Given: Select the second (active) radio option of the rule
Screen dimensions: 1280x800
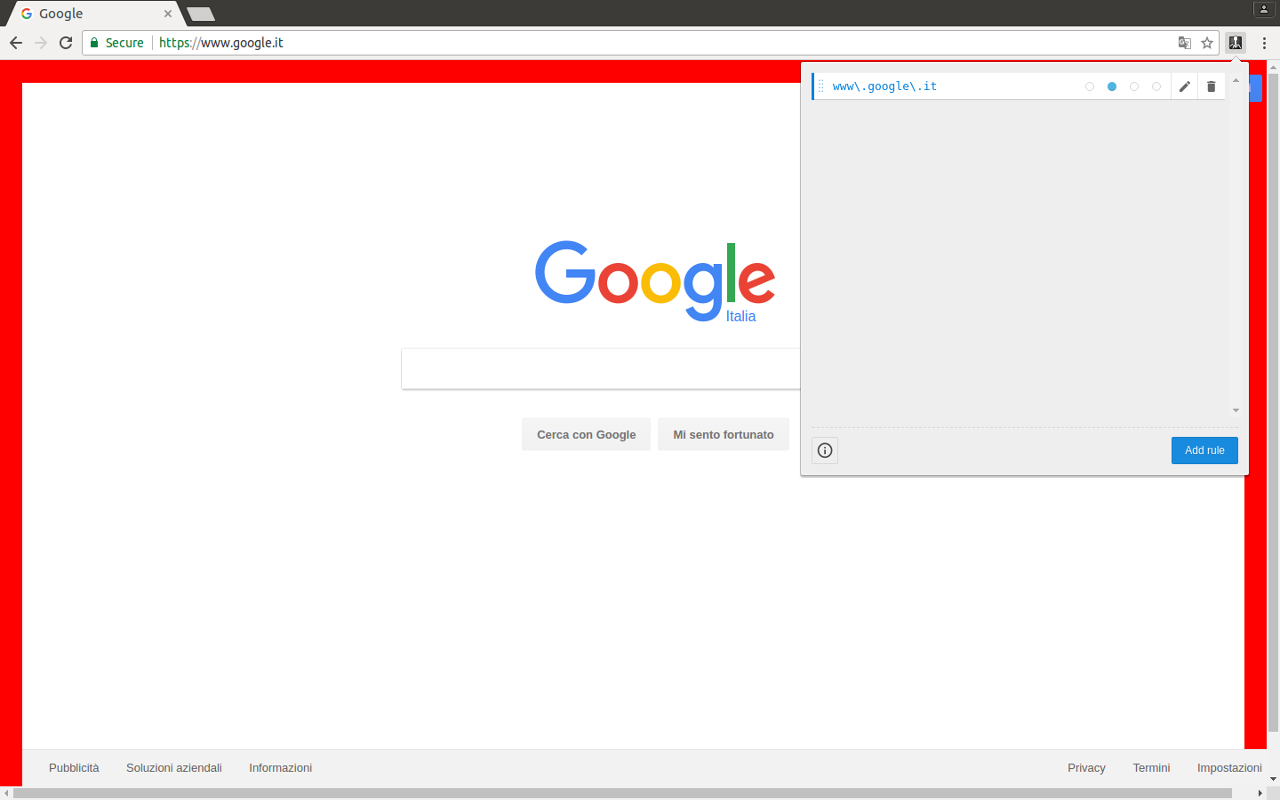Looking at the screenshot, I should click(1112, 87).
